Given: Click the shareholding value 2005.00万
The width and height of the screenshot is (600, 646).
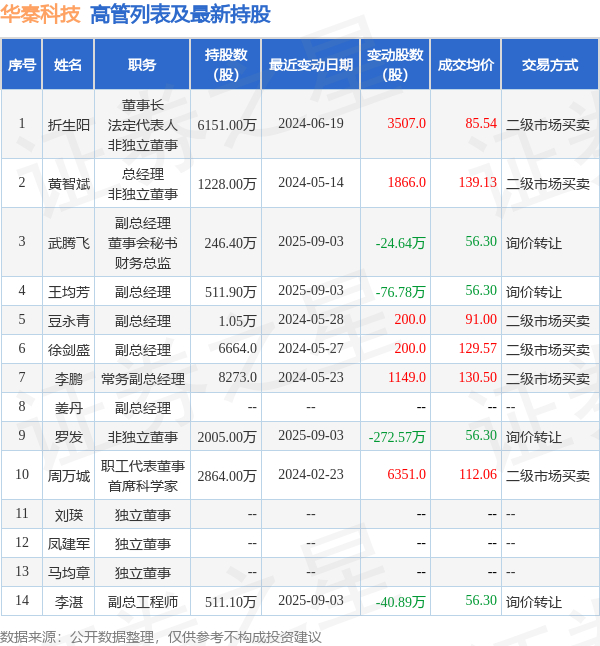Looking at the screenshot, I should click(227, 436).
